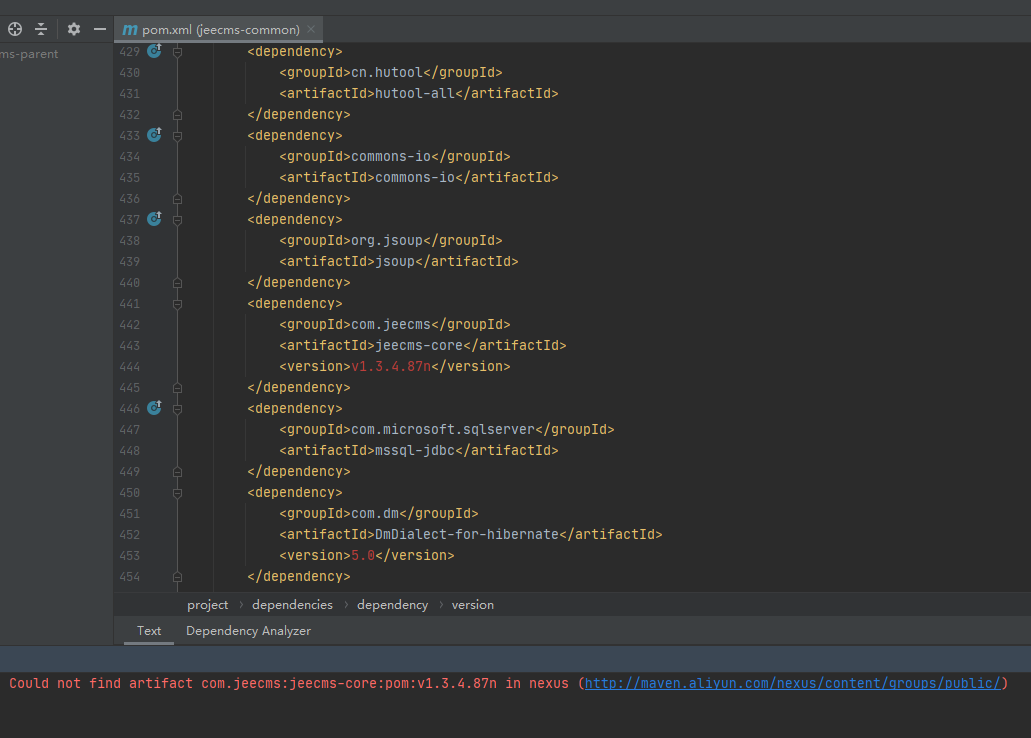Fold the mssql-jdbc dependency at line 446
The image size is (1031, 738).
177,408
